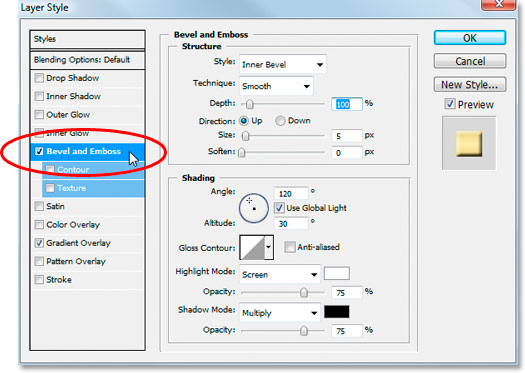The width and height of the screenshot is (525, 373).
Task: Uncheck the Gradient Overlay checkbox
Action: (39, 243)
